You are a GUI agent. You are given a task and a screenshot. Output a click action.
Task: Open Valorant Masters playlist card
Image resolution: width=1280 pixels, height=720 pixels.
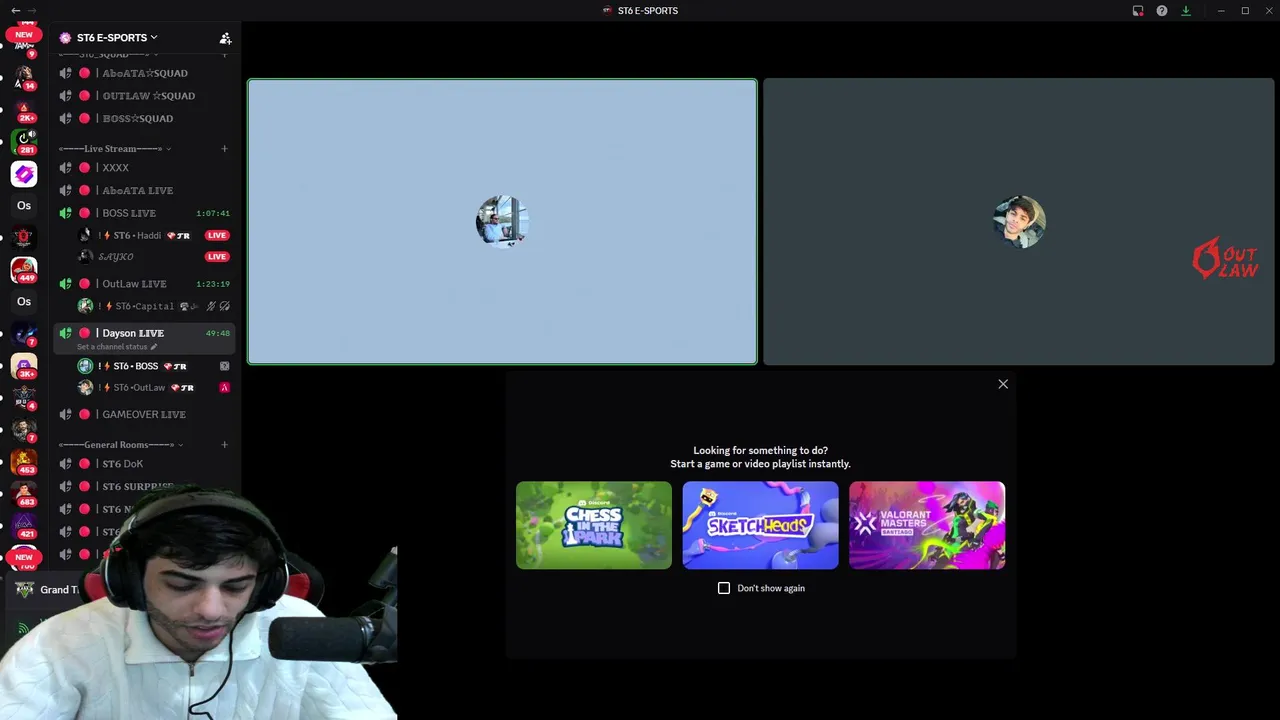click(927, 525)
